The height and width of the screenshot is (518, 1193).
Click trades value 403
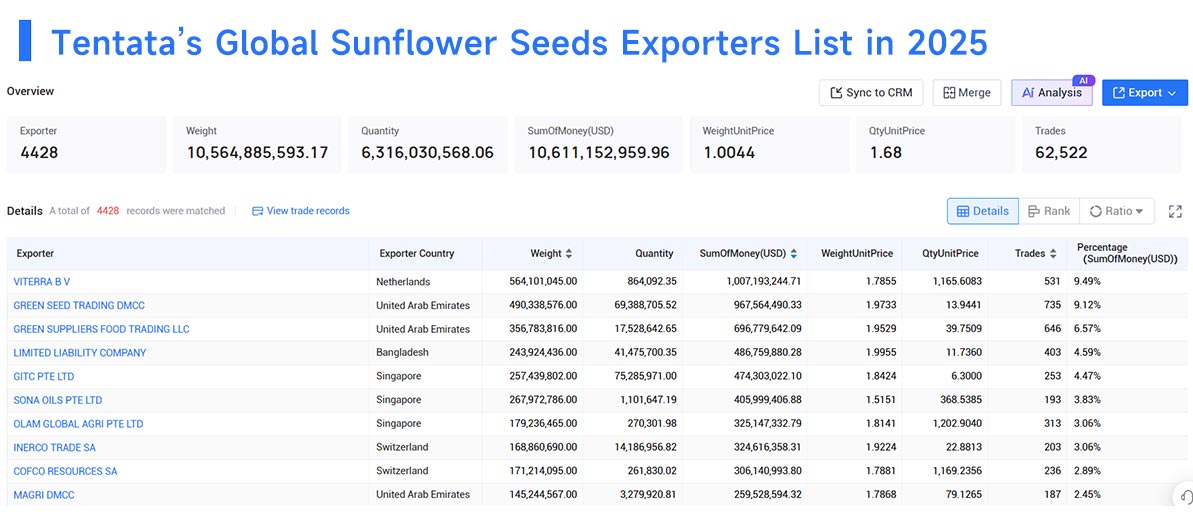(1052, 352)
